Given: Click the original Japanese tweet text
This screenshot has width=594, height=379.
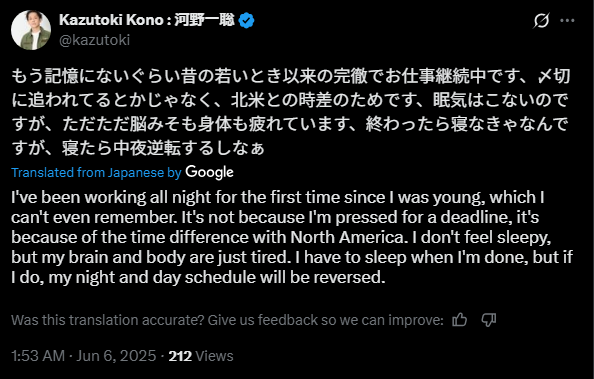Looking at the screenshot, I should pos(291,112).
